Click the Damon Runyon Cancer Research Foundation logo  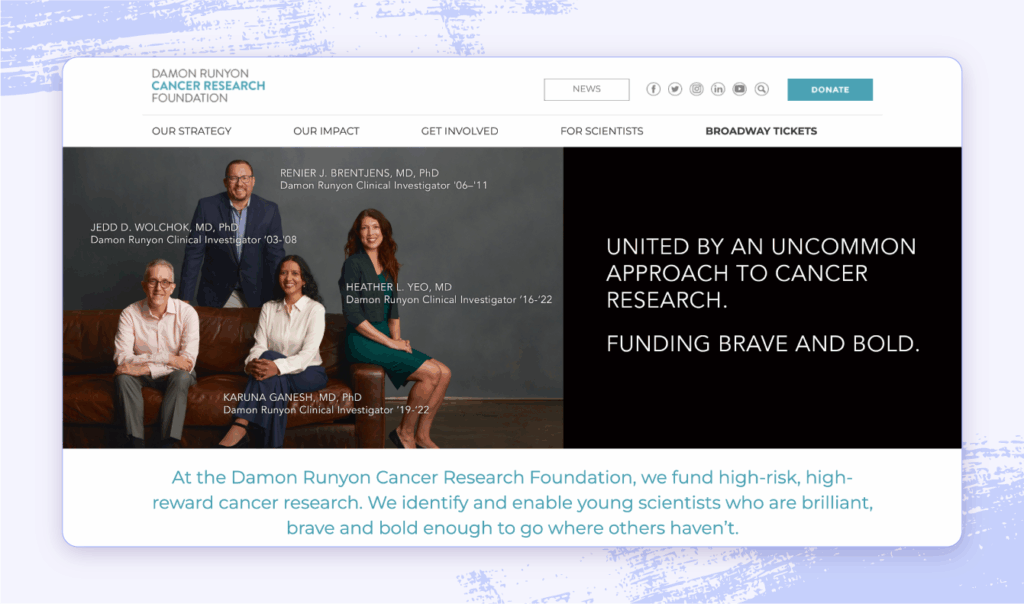pyautogui.click(x=208, y=86)
